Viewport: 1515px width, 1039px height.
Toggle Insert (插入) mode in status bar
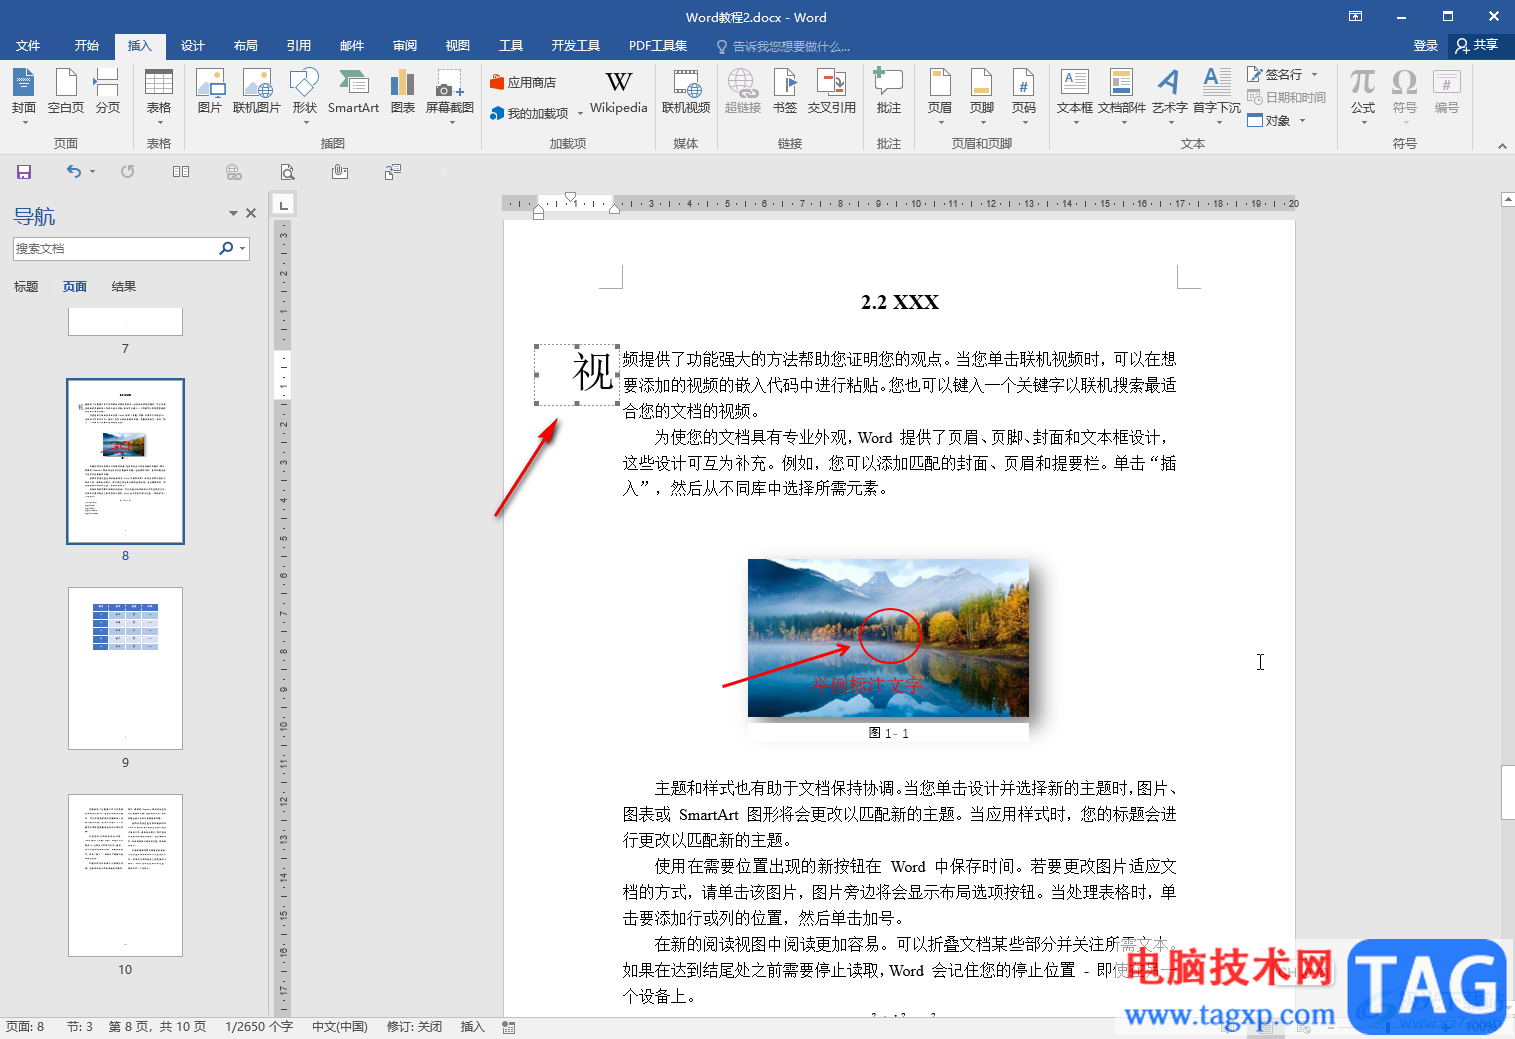(472, 1026)
